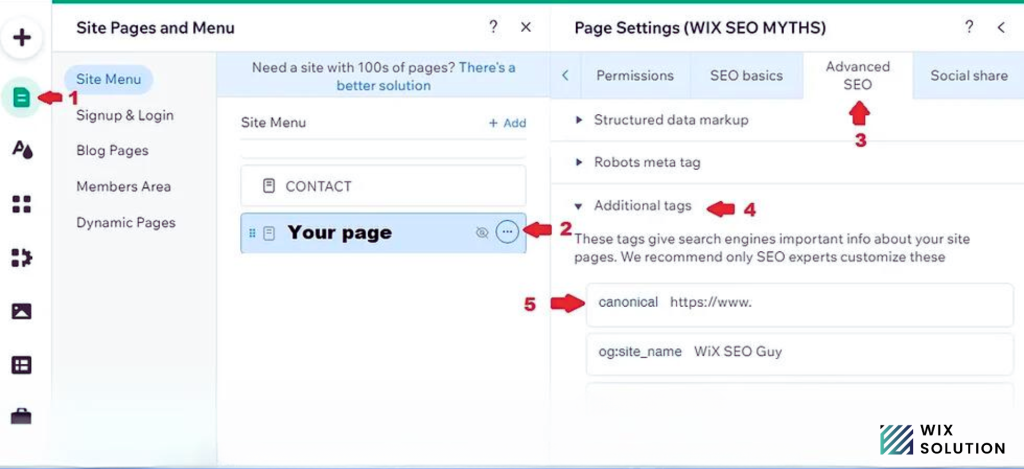Open Signup & Login section
Viewport: 1024px width, 469px height.
click(x=125, y=116)
